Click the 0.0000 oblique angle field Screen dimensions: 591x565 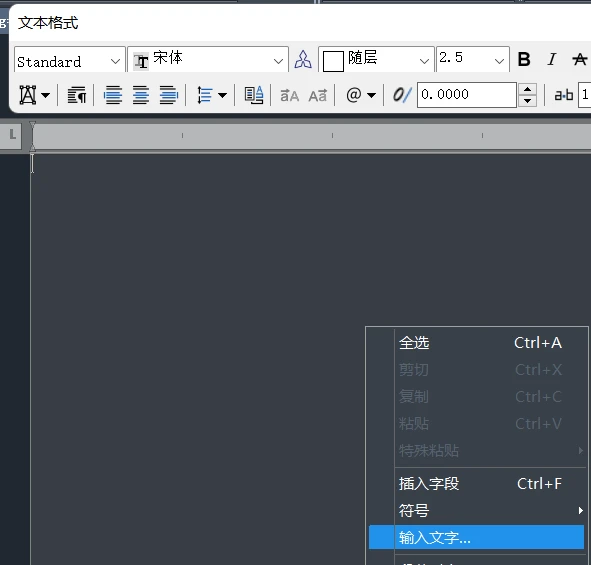[x=467, y=95]
